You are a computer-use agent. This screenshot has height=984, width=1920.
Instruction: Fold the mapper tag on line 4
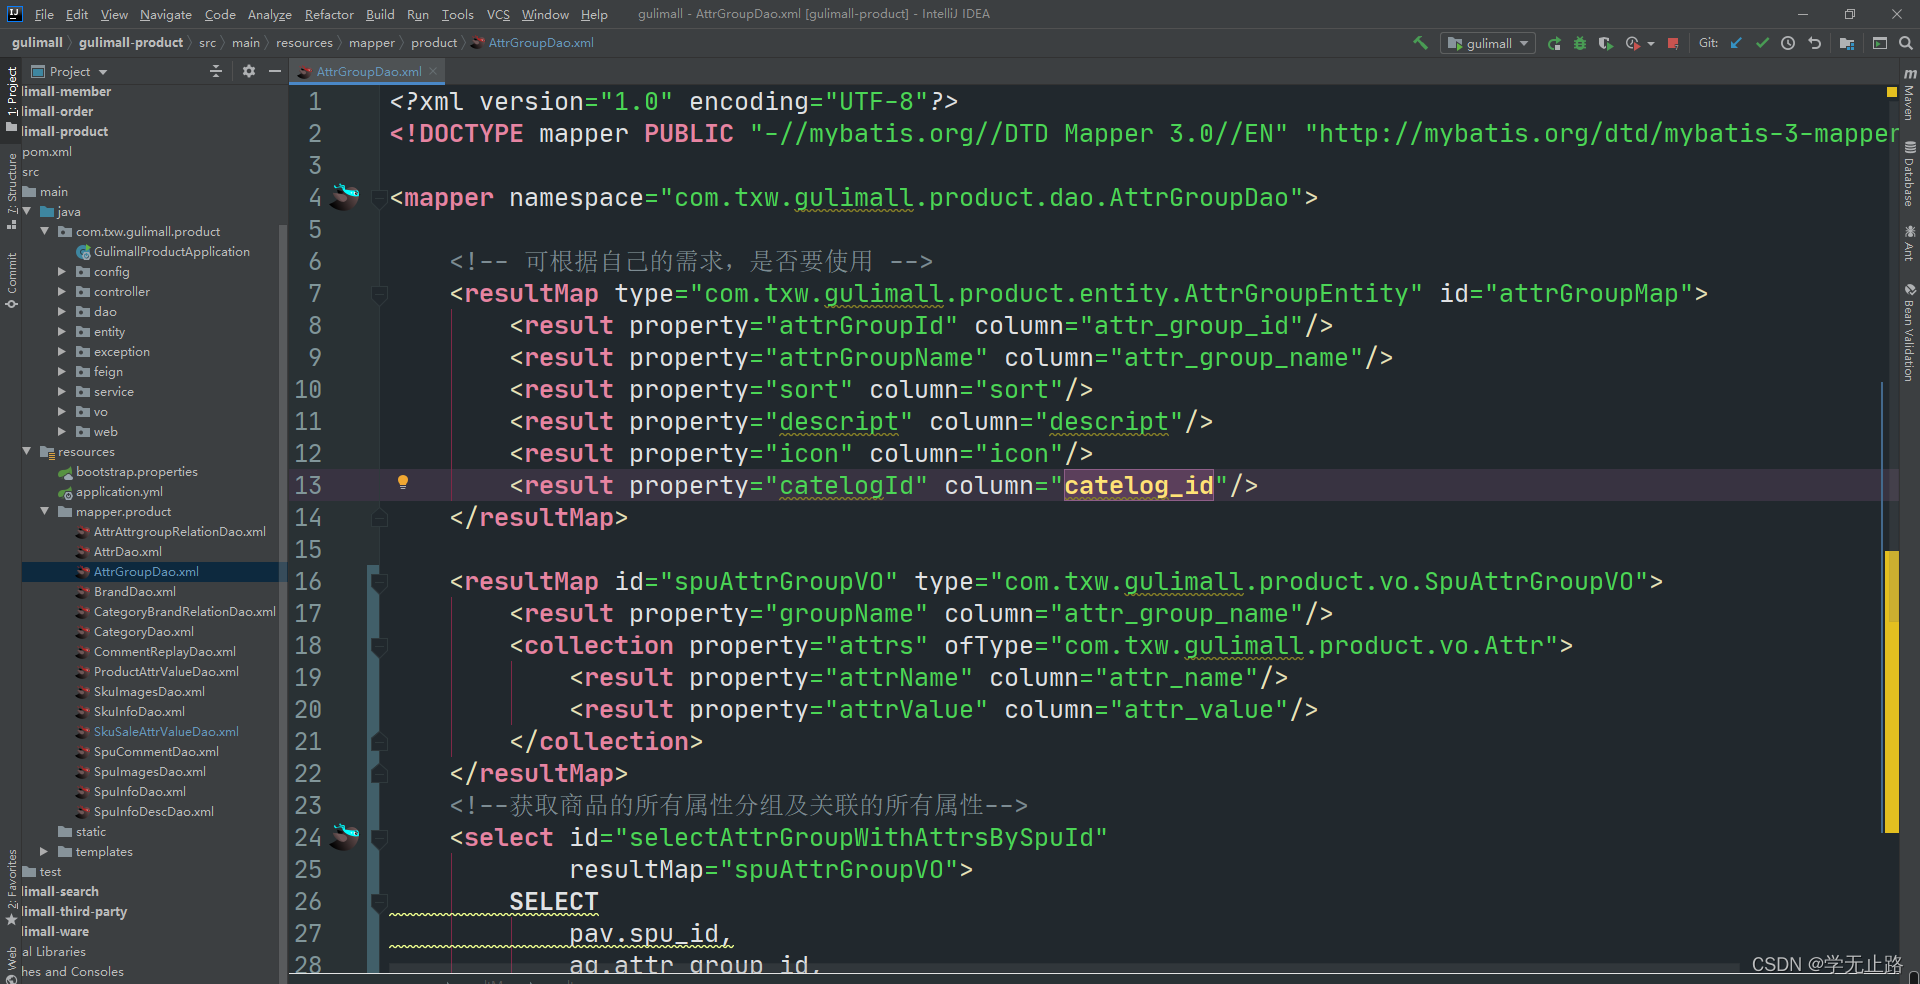pyautogui.click(x=379, y=198)
